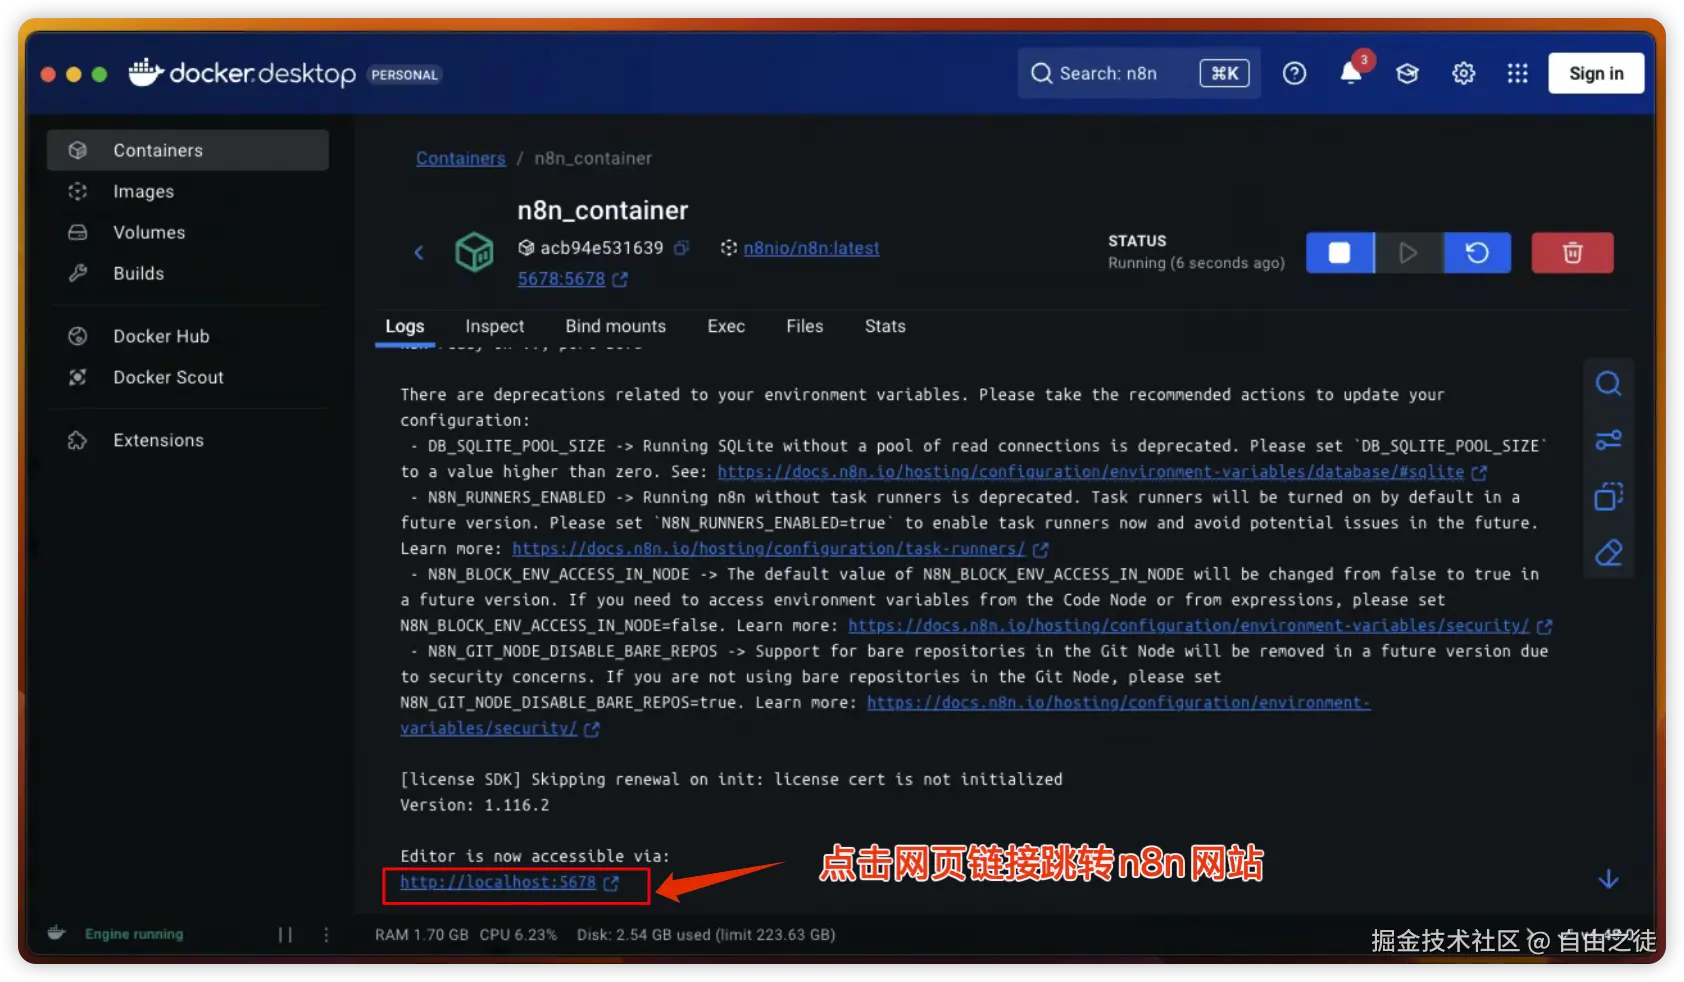Switch to the Bind mounts tab

(x=615, y=326)
